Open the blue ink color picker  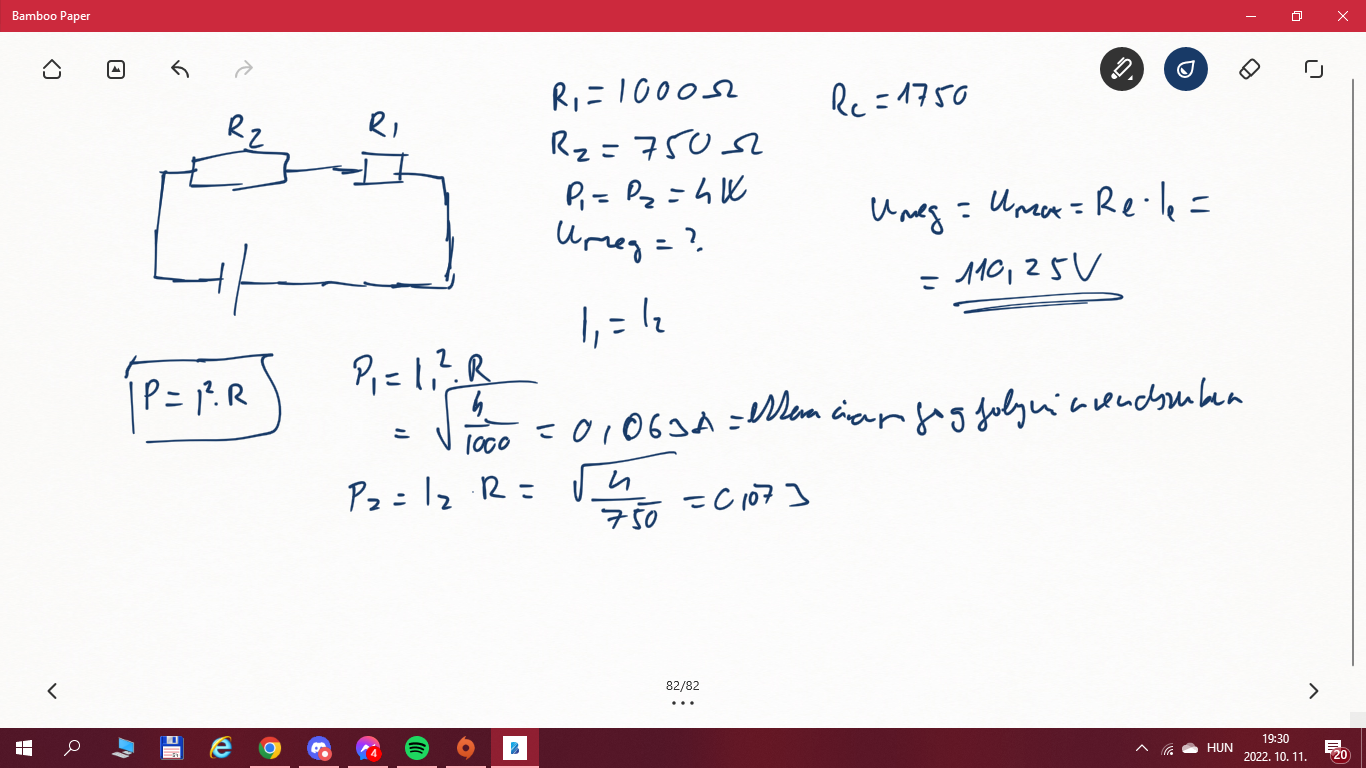pyautogui.click(x=1185, y=69)
